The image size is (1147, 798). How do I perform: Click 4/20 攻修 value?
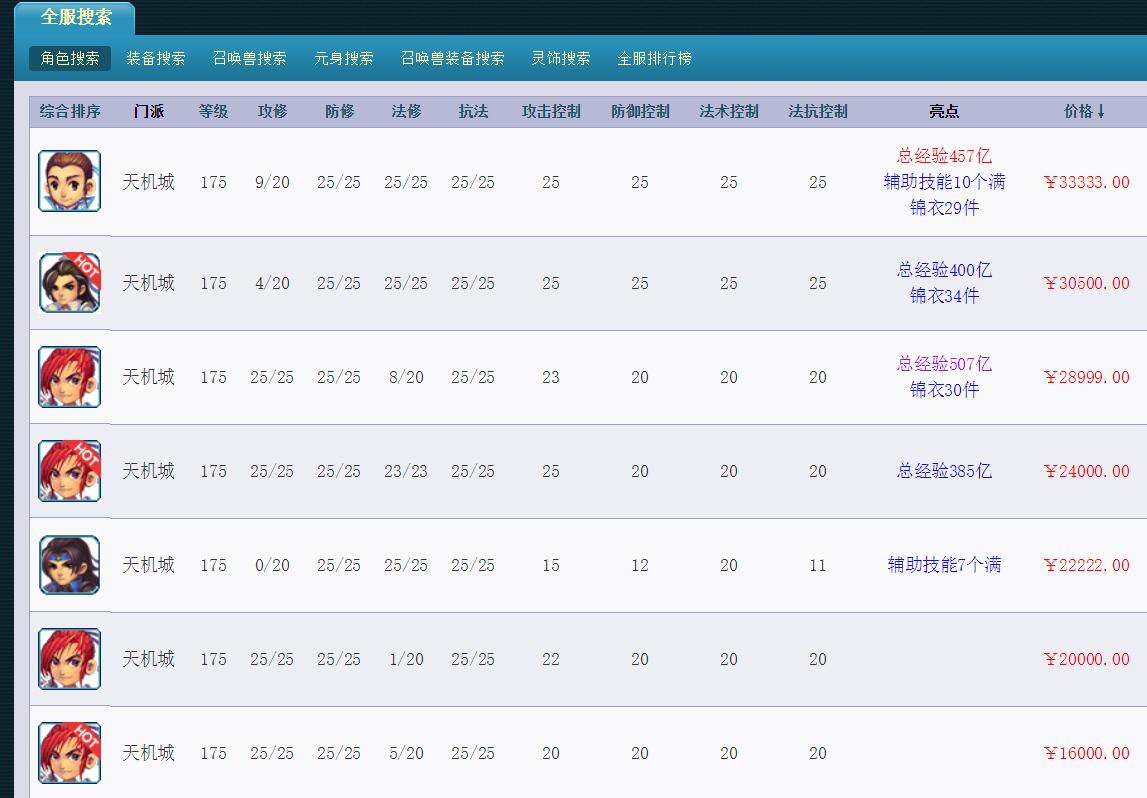point(272,283)
